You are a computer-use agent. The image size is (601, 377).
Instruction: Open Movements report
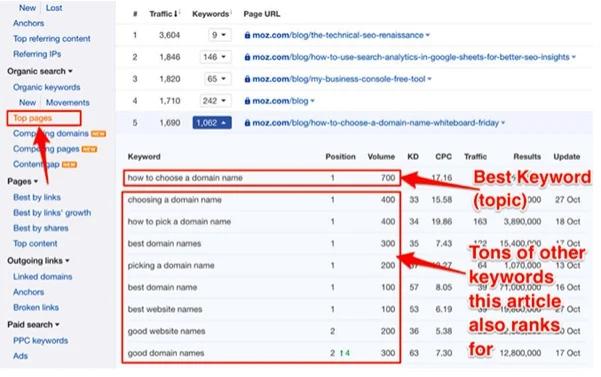coord(67,103)
